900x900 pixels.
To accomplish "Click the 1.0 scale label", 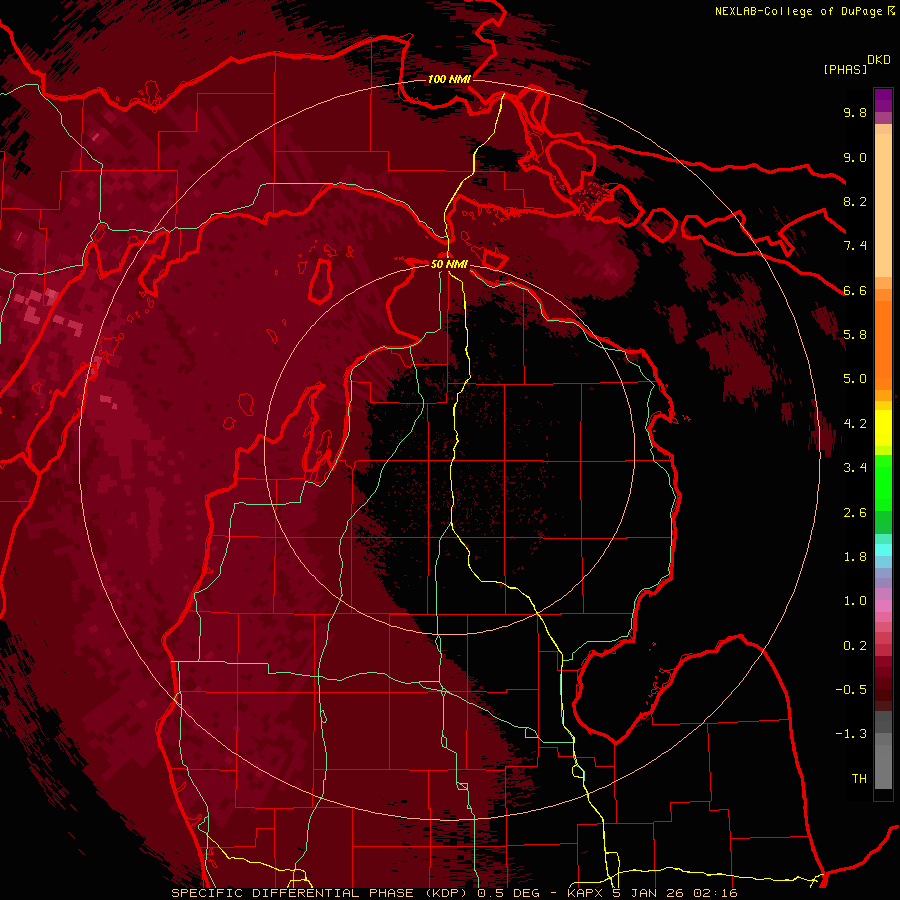I will click(x=855, y=601).
